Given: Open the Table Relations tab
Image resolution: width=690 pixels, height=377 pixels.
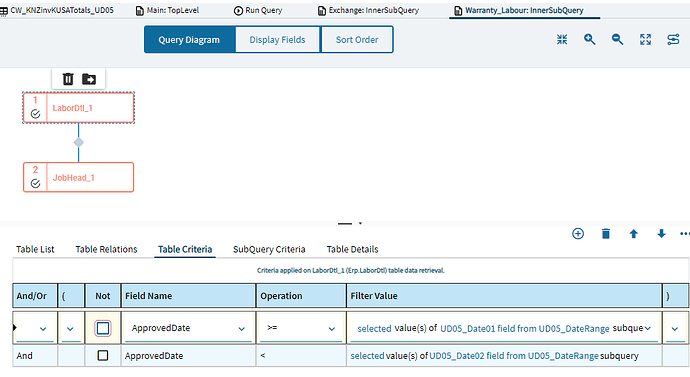Looking at the screenshot, I should tap(106, 249).
